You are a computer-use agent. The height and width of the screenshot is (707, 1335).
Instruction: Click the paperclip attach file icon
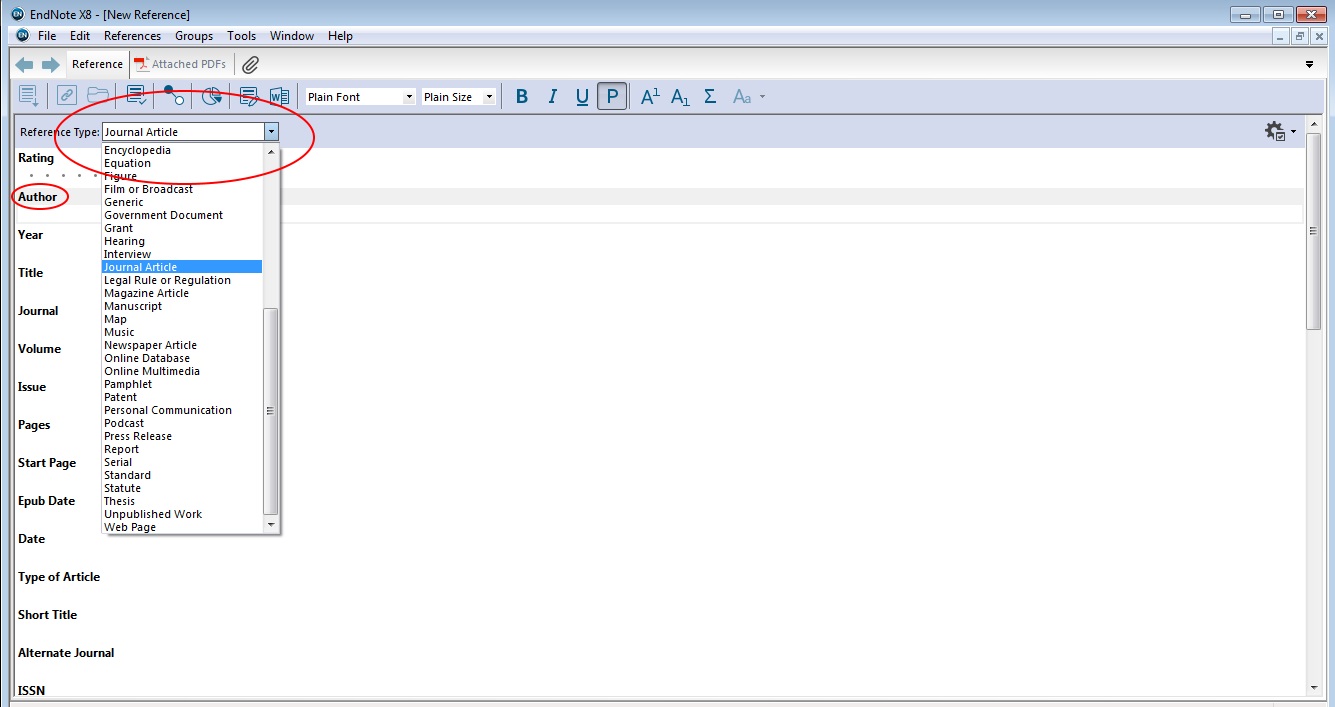[x=250, y=64]
